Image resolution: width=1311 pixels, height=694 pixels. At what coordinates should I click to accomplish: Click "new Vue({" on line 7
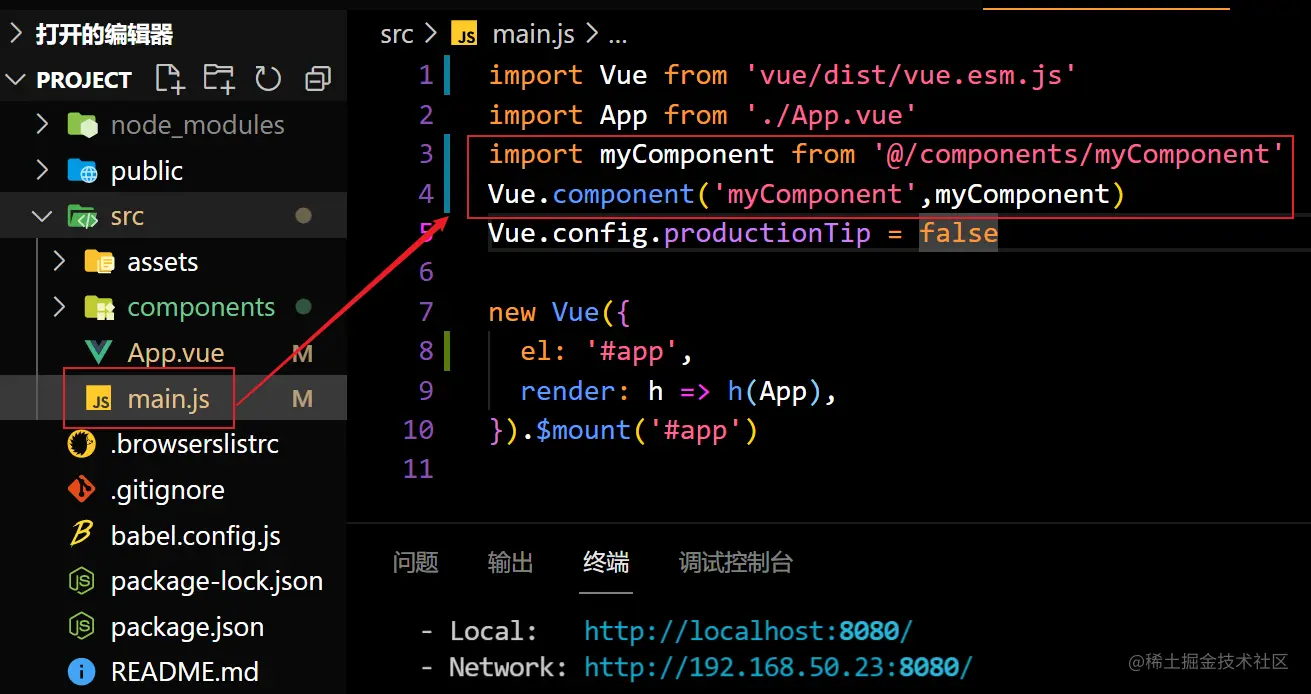click(x=560, y=312)
